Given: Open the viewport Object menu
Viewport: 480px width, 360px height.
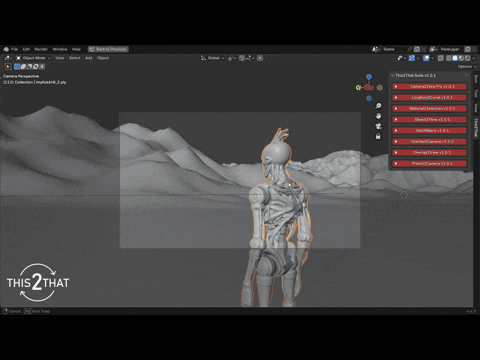Looking at the screenshot, I should (103, 58).
